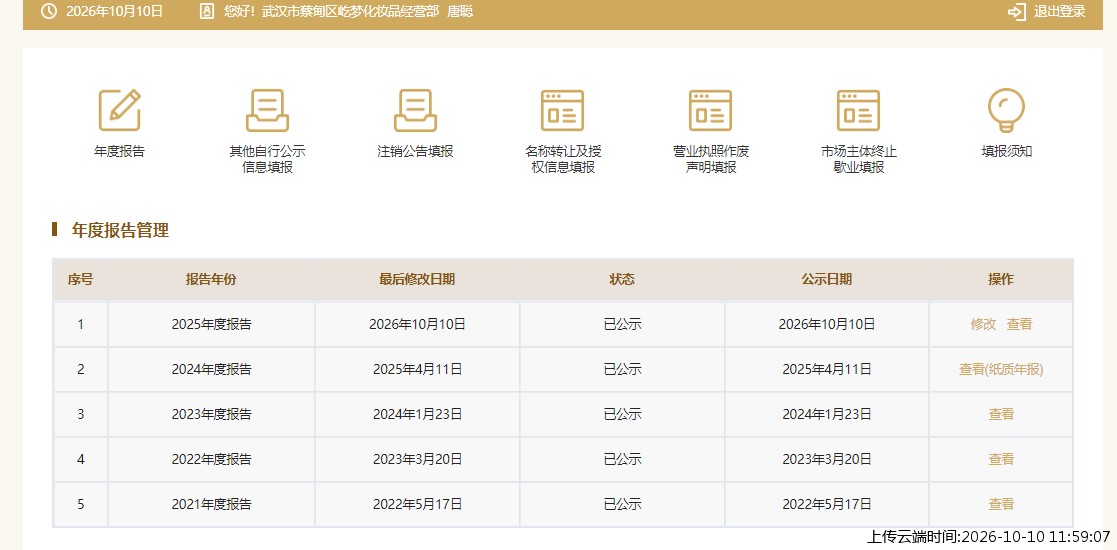Select 名称转让及授权信息填报 label text
Viewport: 1117px width, 550px height.
click(563, 160)
